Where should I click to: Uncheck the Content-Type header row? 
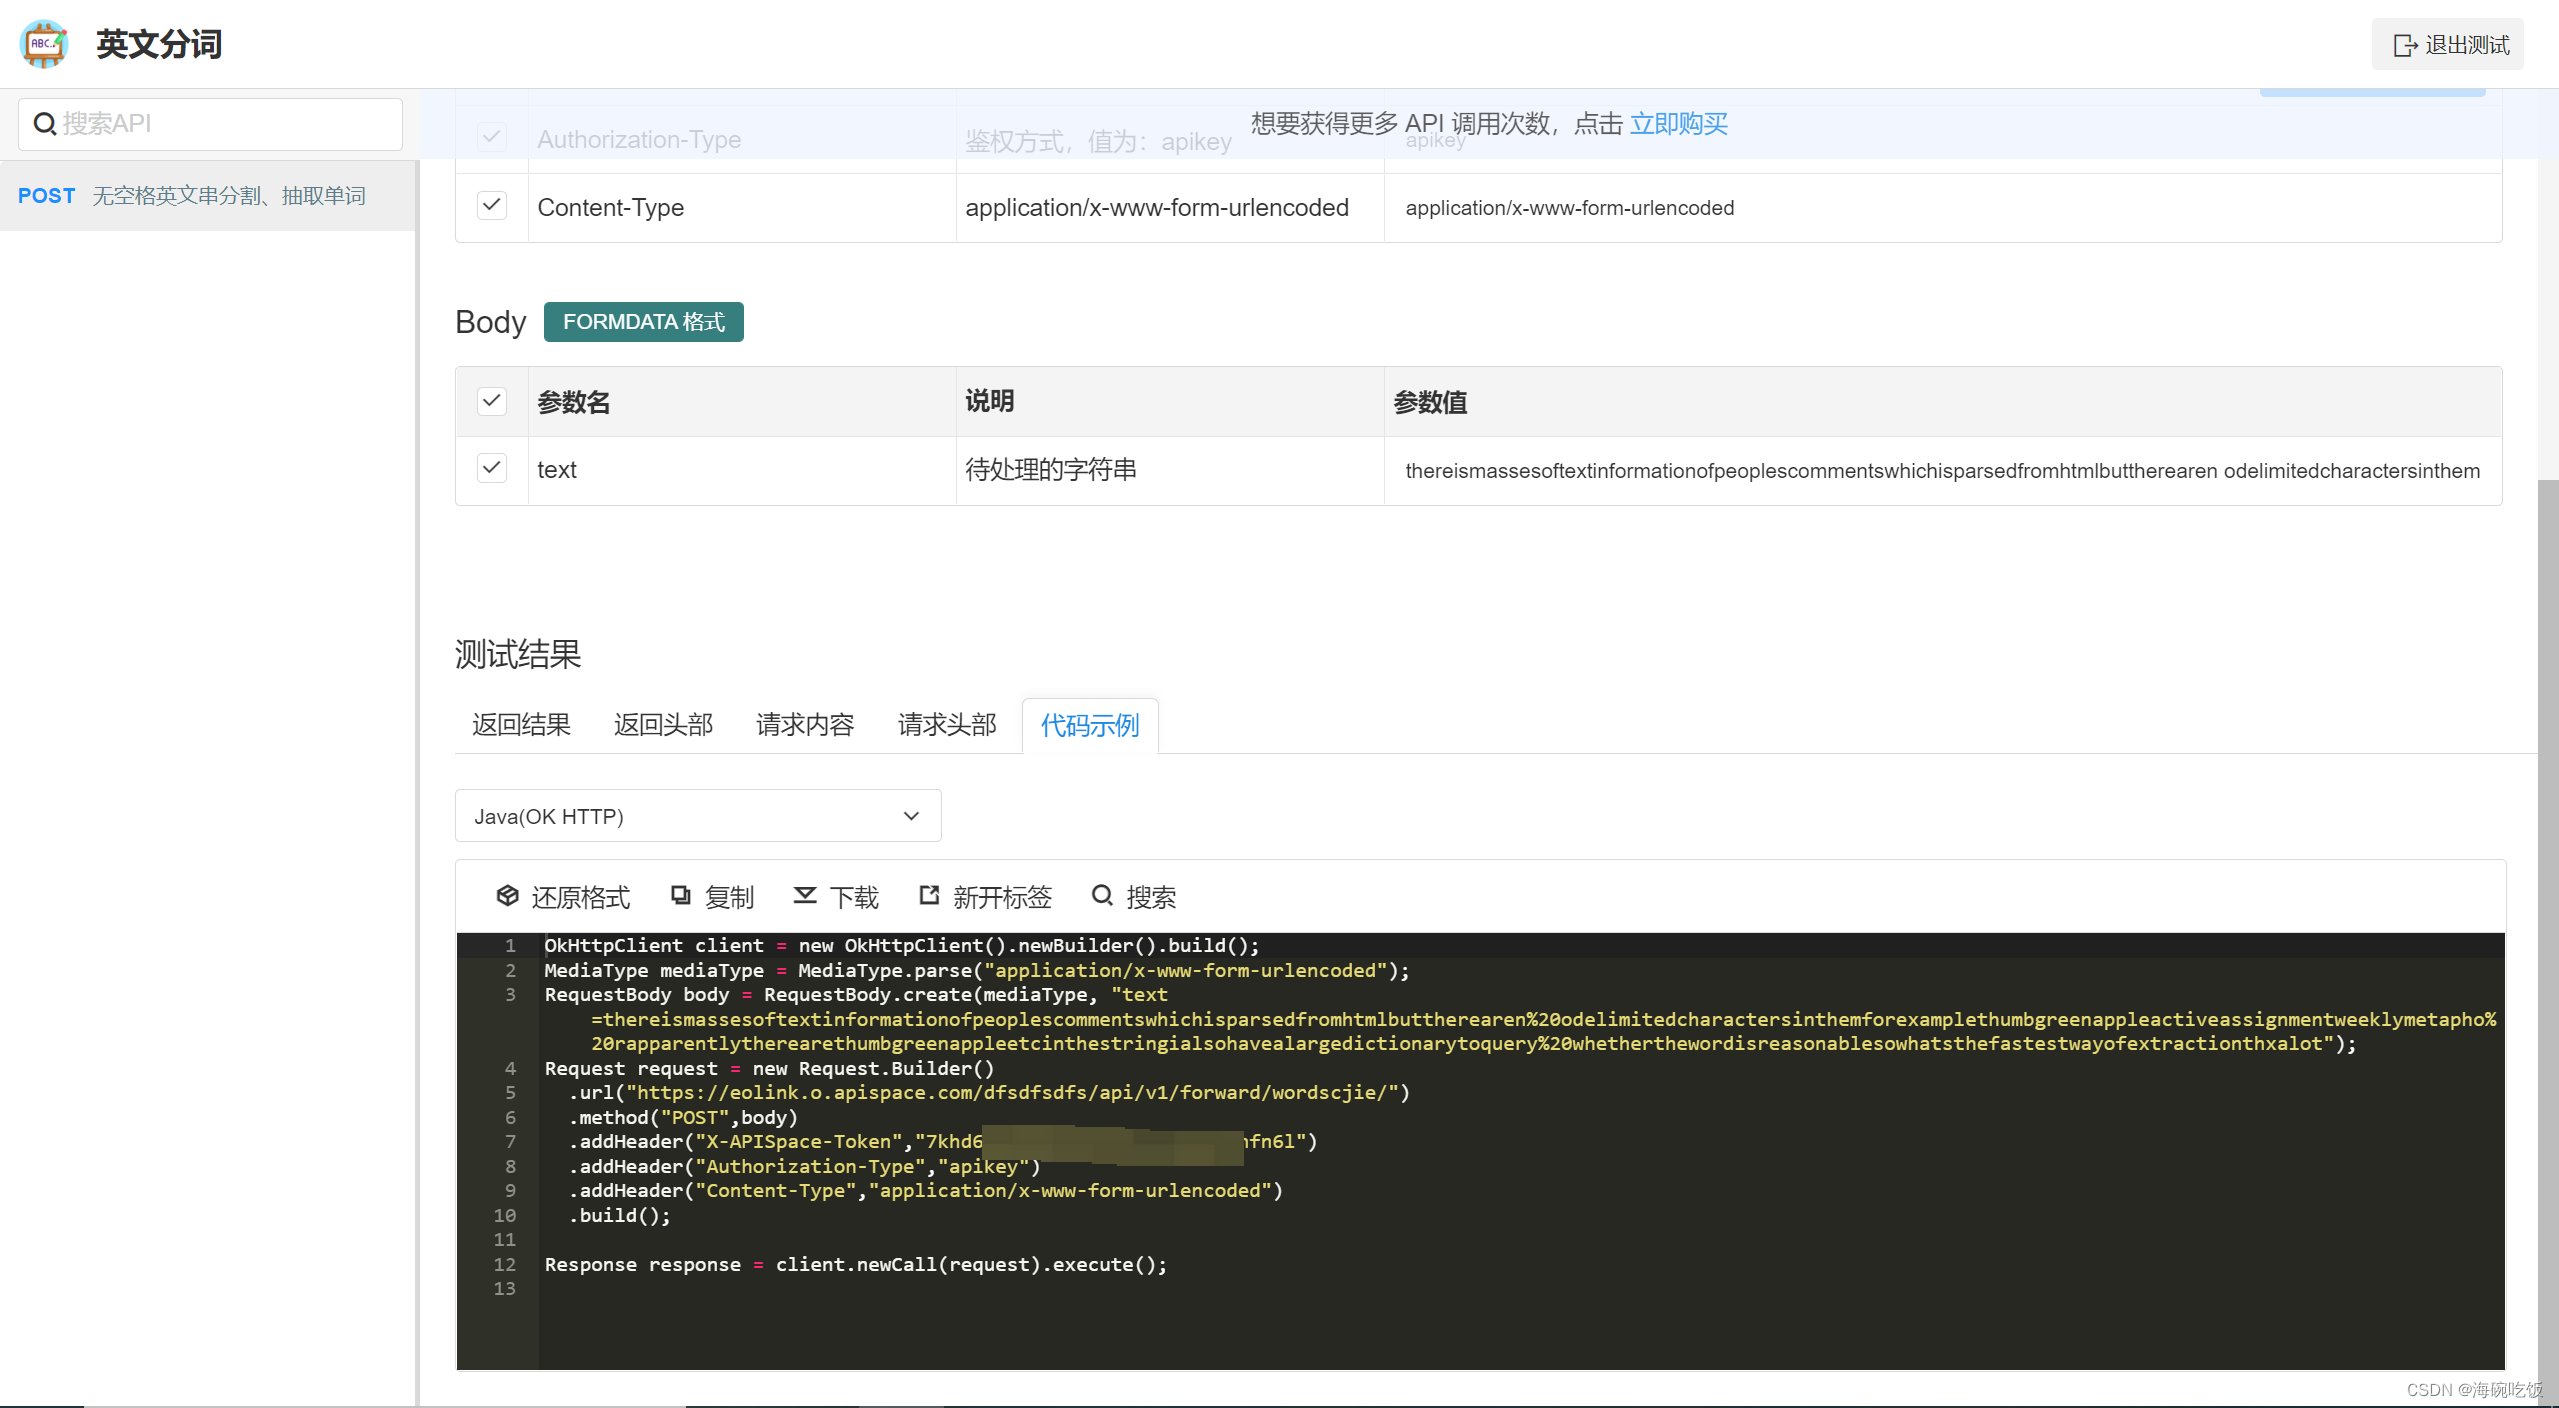491,206
